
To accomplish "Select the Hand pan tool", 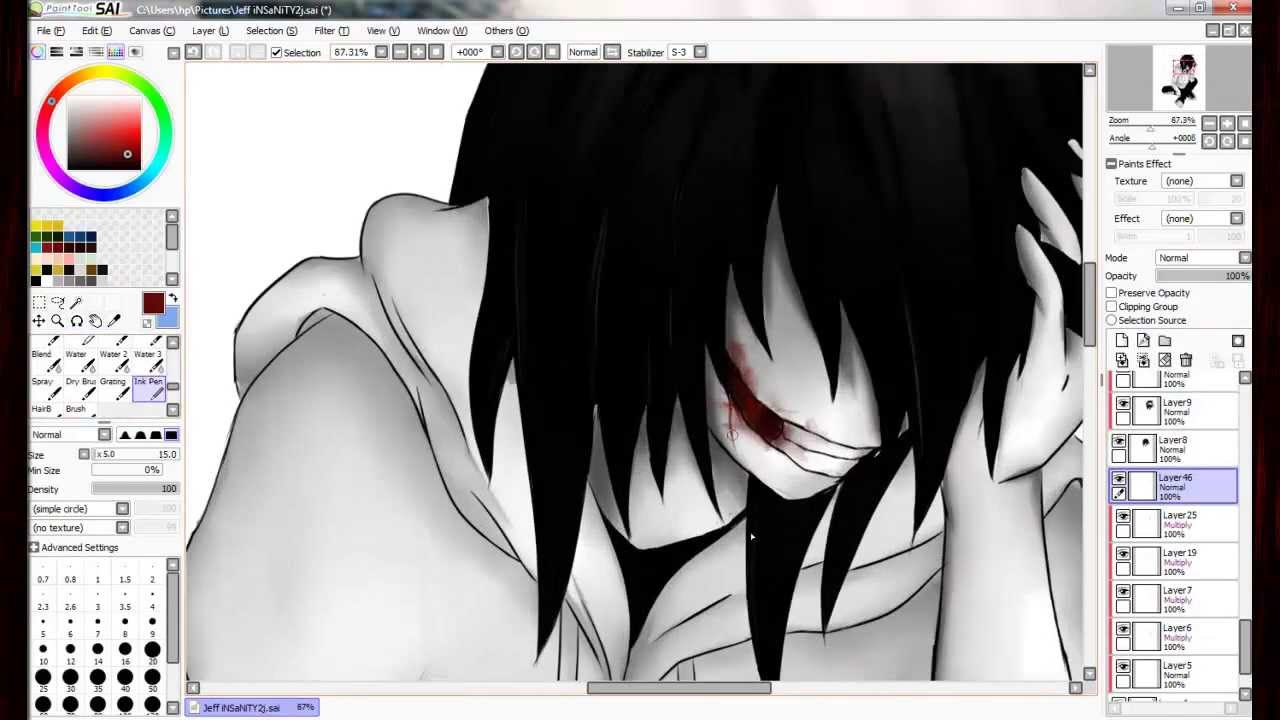I will [95, 321].
